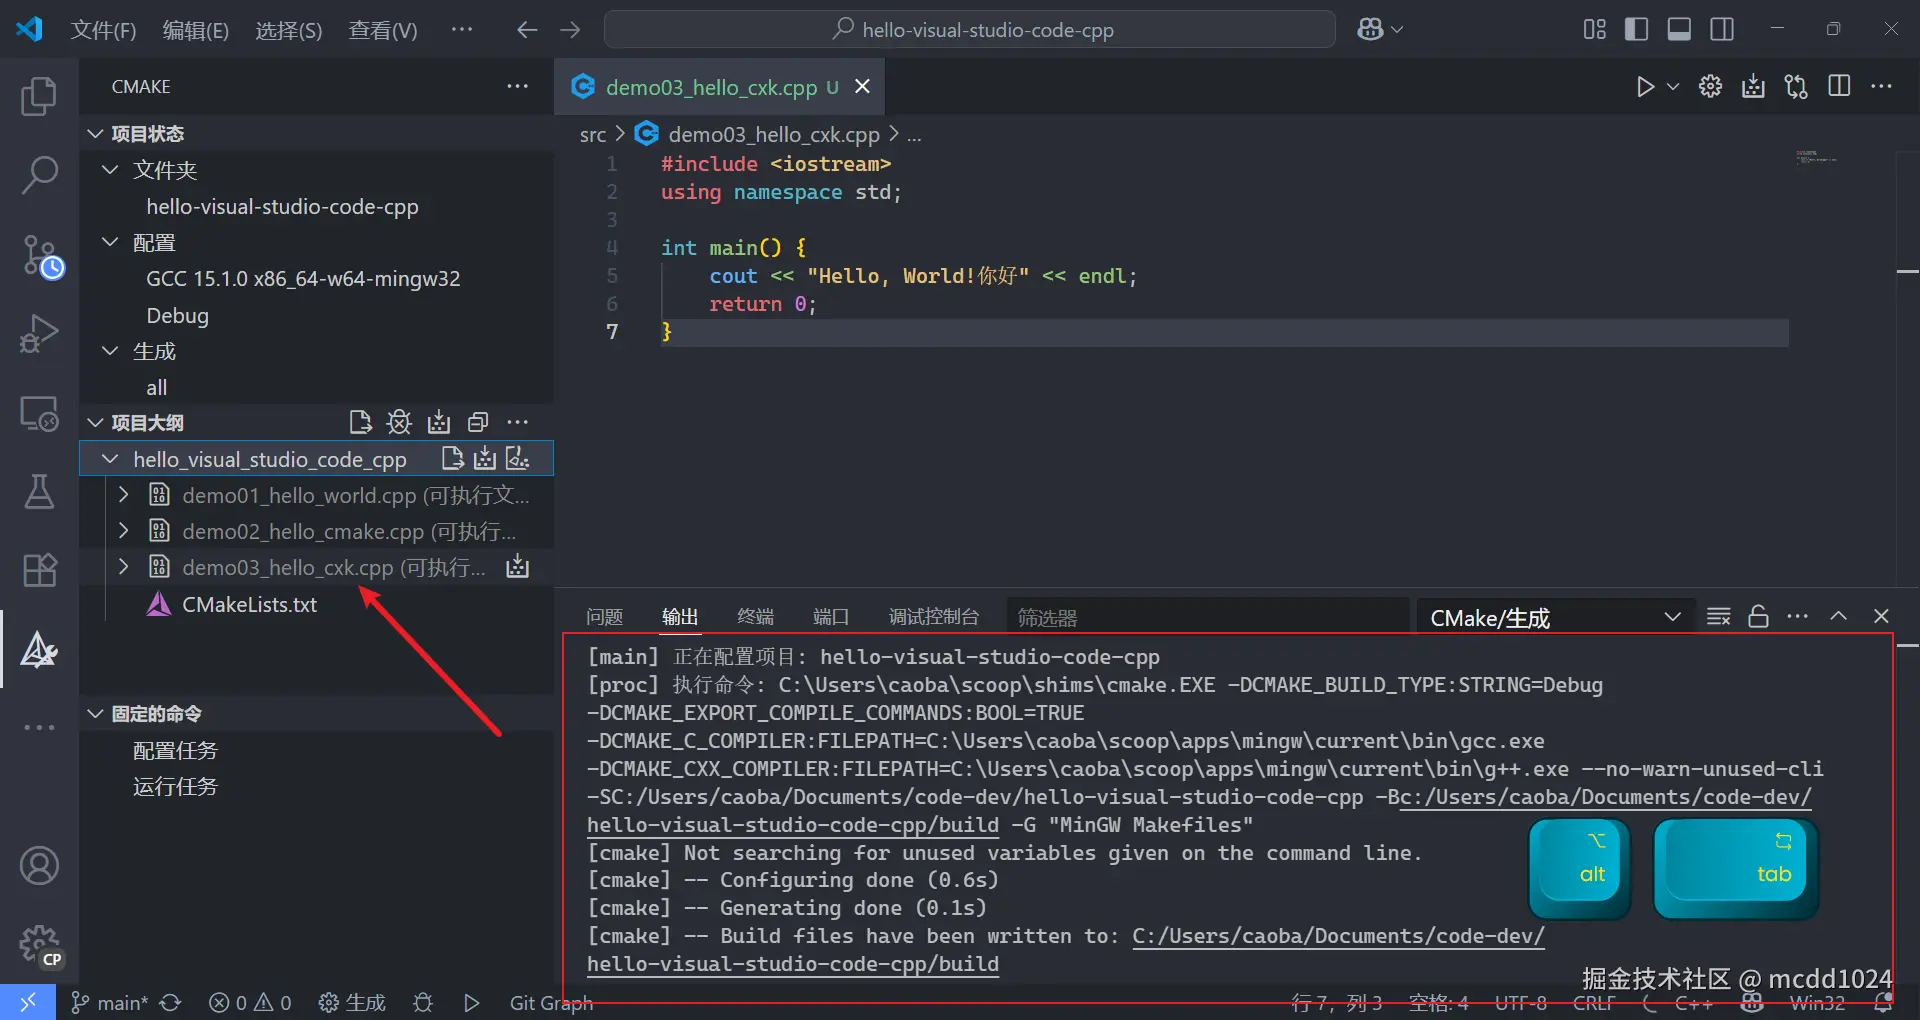Select the CMake icon in activity bar
The height and width of the screenshot is (1020, 1920).
pos(39,650)
